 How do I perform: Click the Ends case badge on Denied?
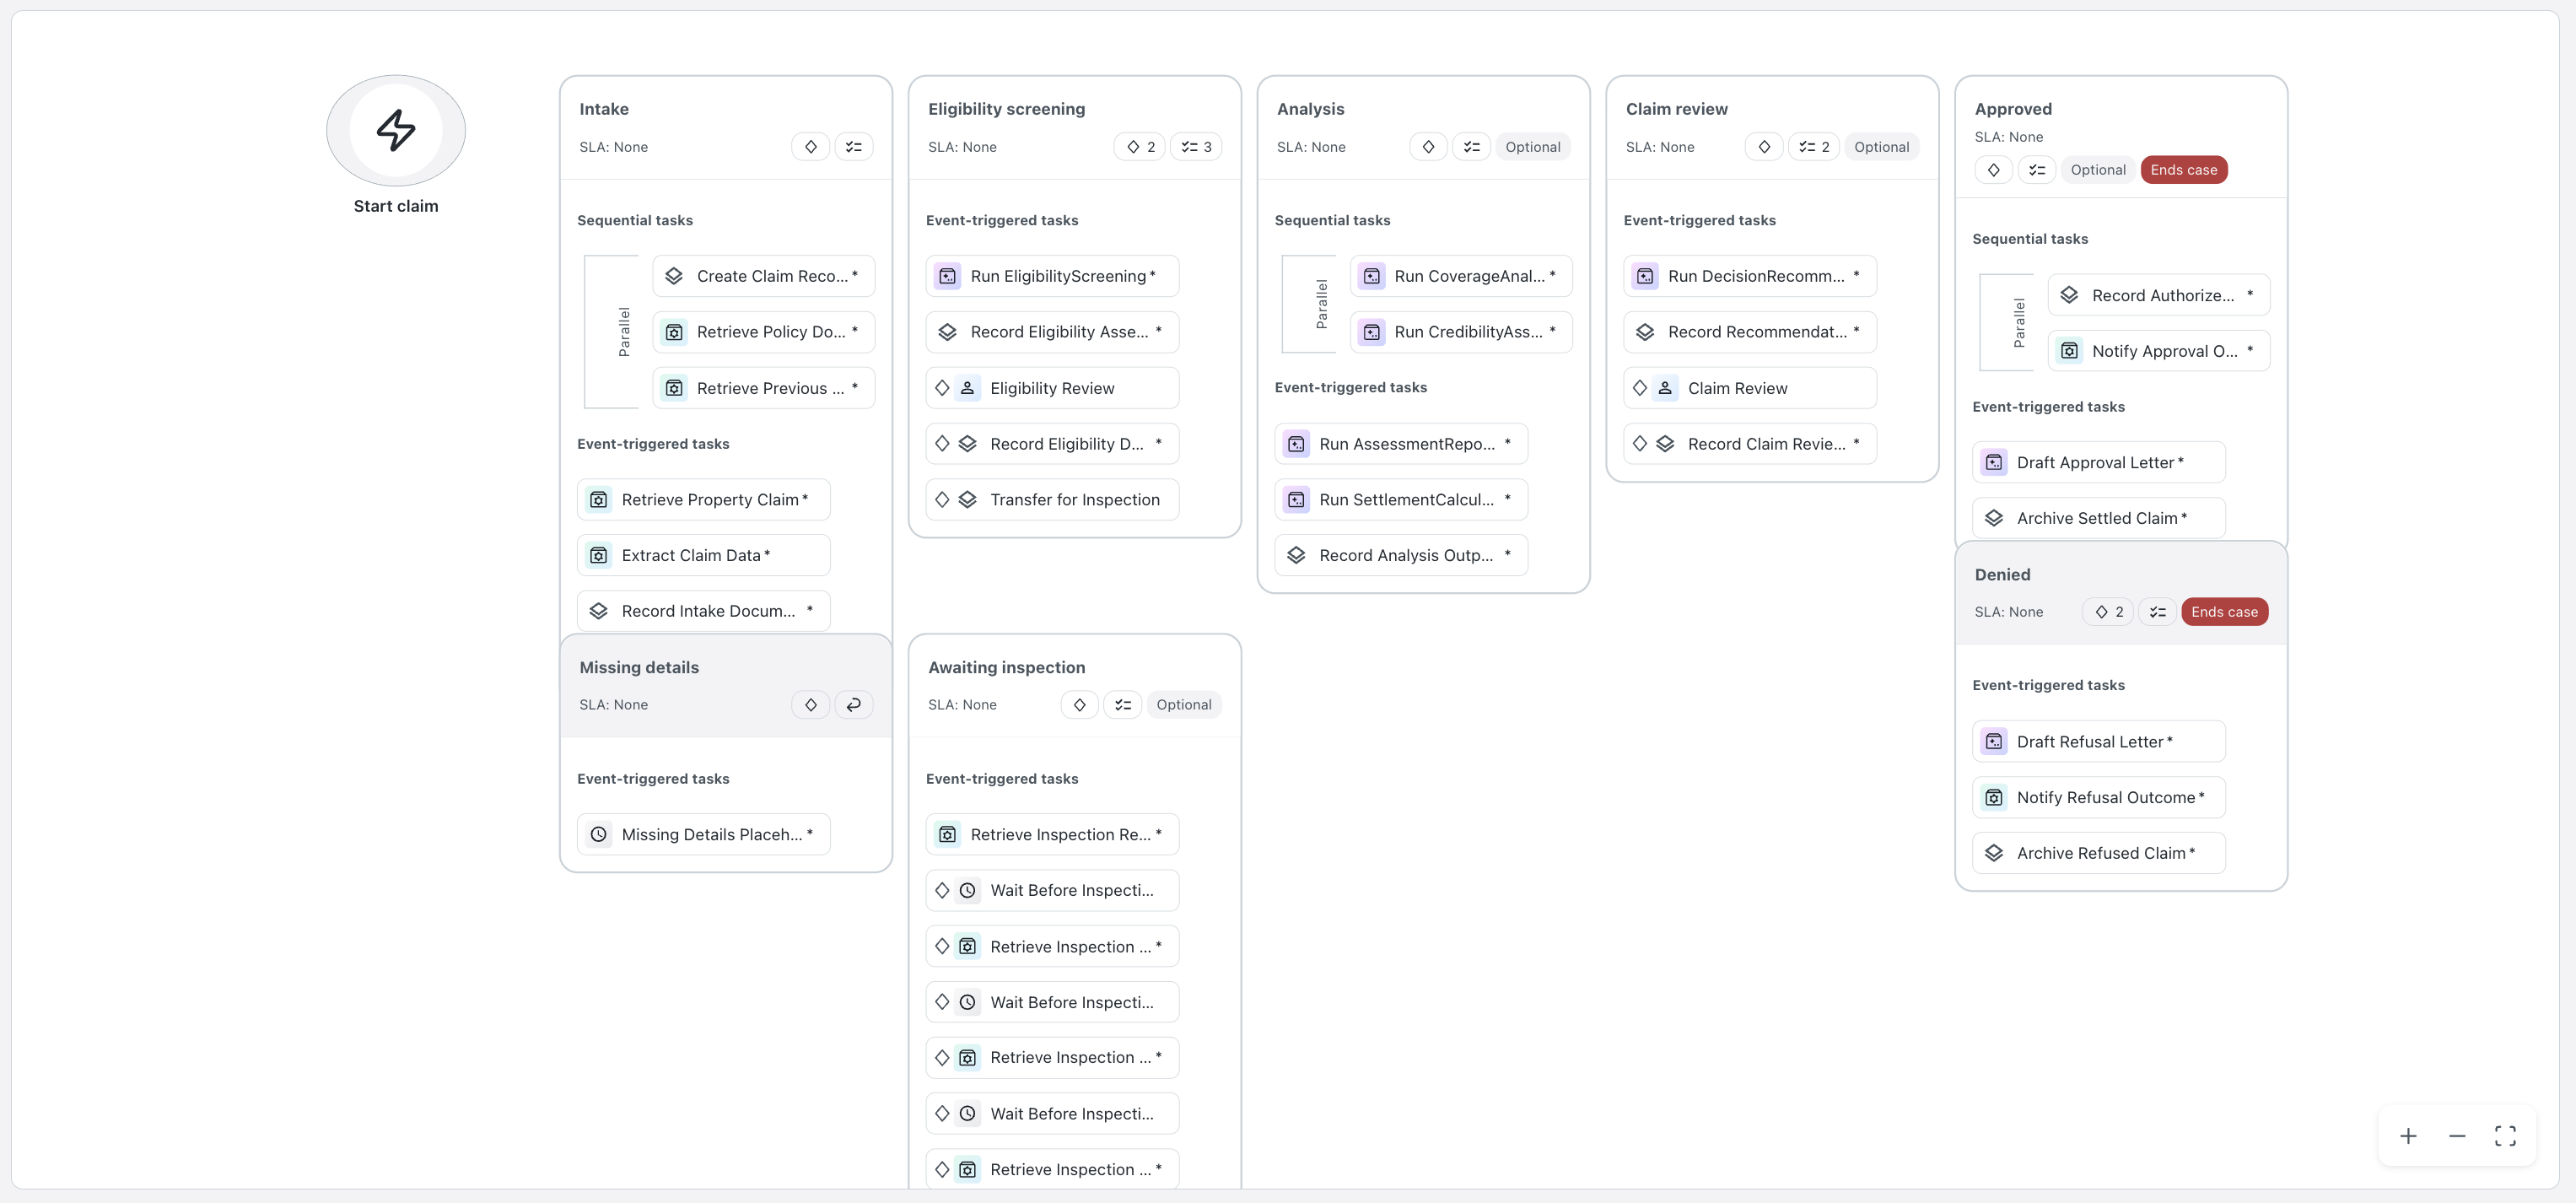click(x=2225, y=612)
